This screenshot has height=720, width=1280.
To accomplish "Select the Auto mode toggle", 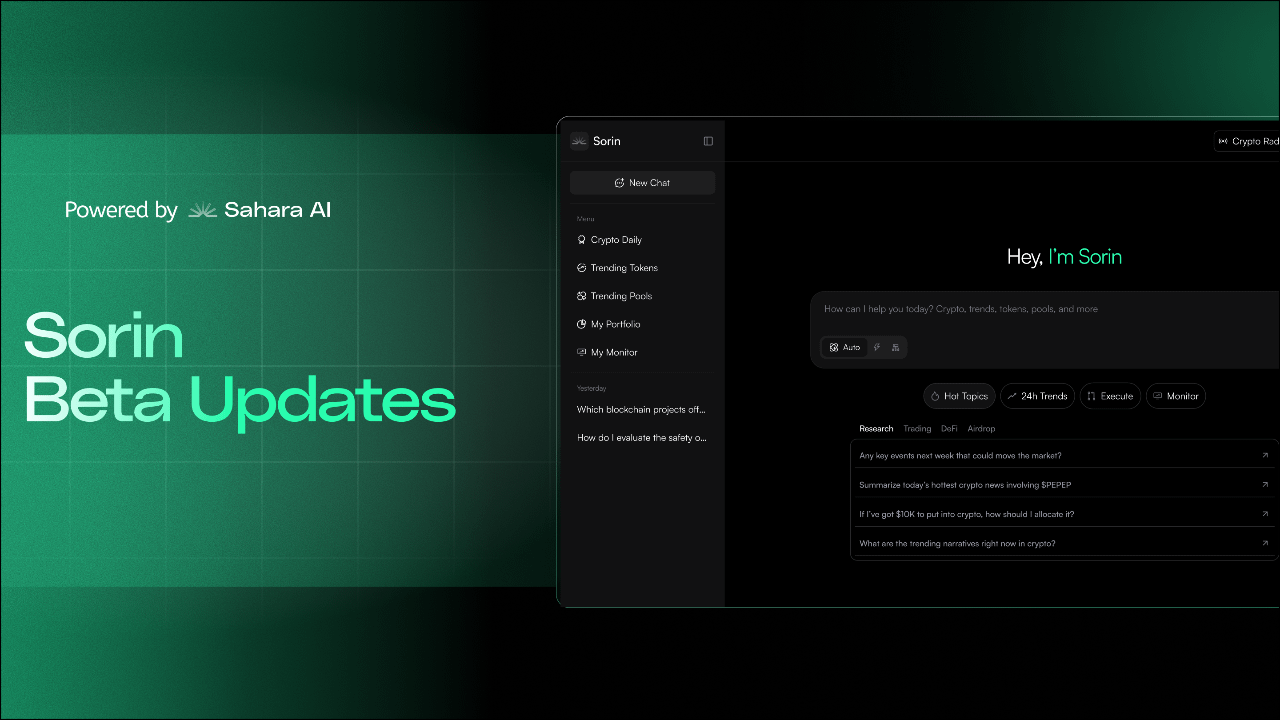I will (845, 347).
